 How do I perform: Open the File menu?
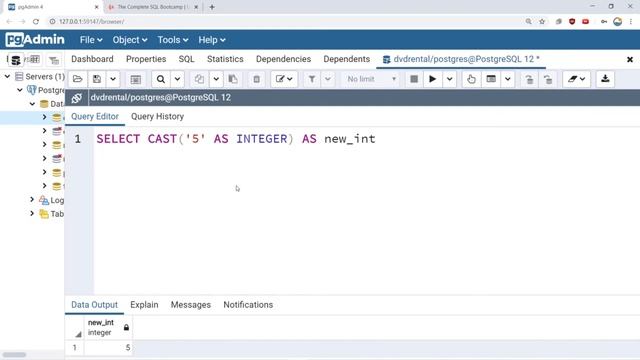91,40
